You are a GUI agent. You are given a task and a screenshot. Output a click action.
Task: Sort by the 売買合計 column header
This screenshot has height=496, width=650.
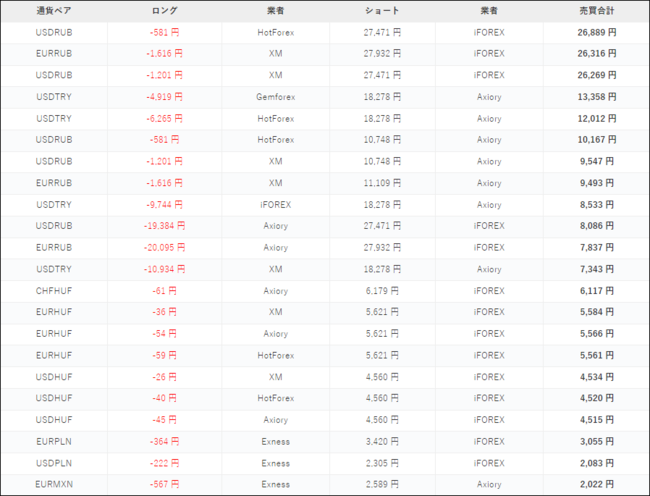pyautogui.click(x=597, y=11)
